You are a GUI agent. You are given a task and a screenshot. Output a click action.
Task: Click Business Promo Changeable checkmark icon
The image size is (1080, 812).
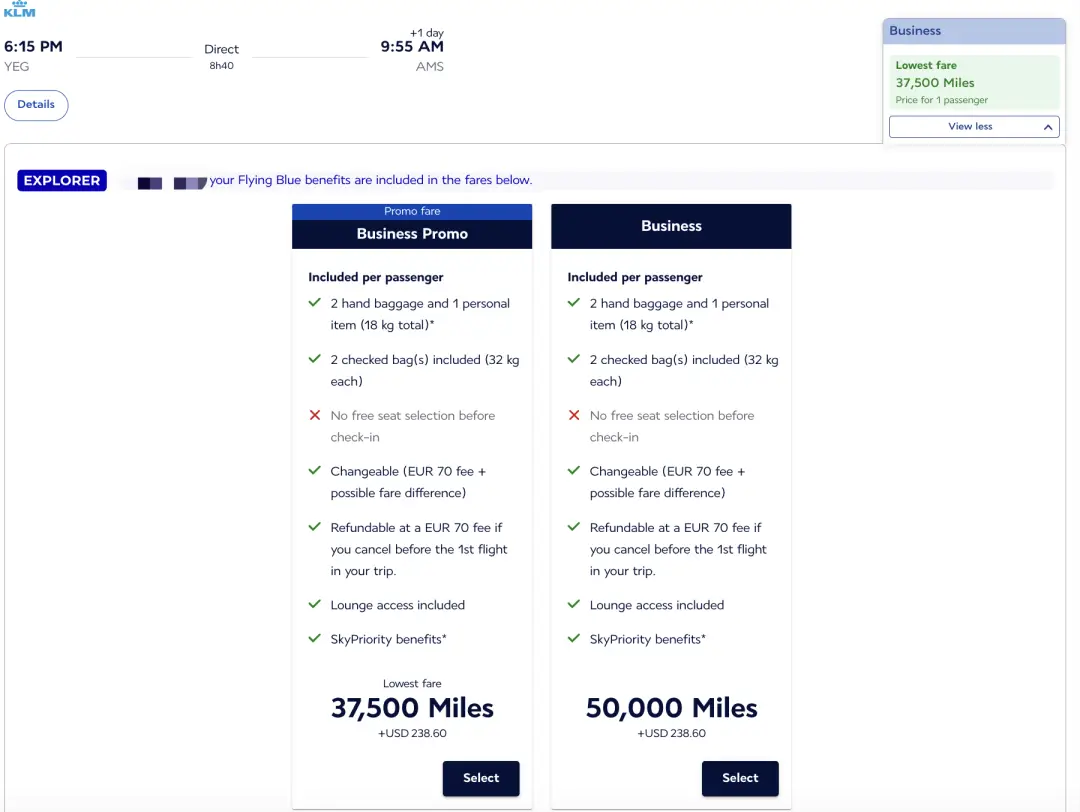pos(315,471)
